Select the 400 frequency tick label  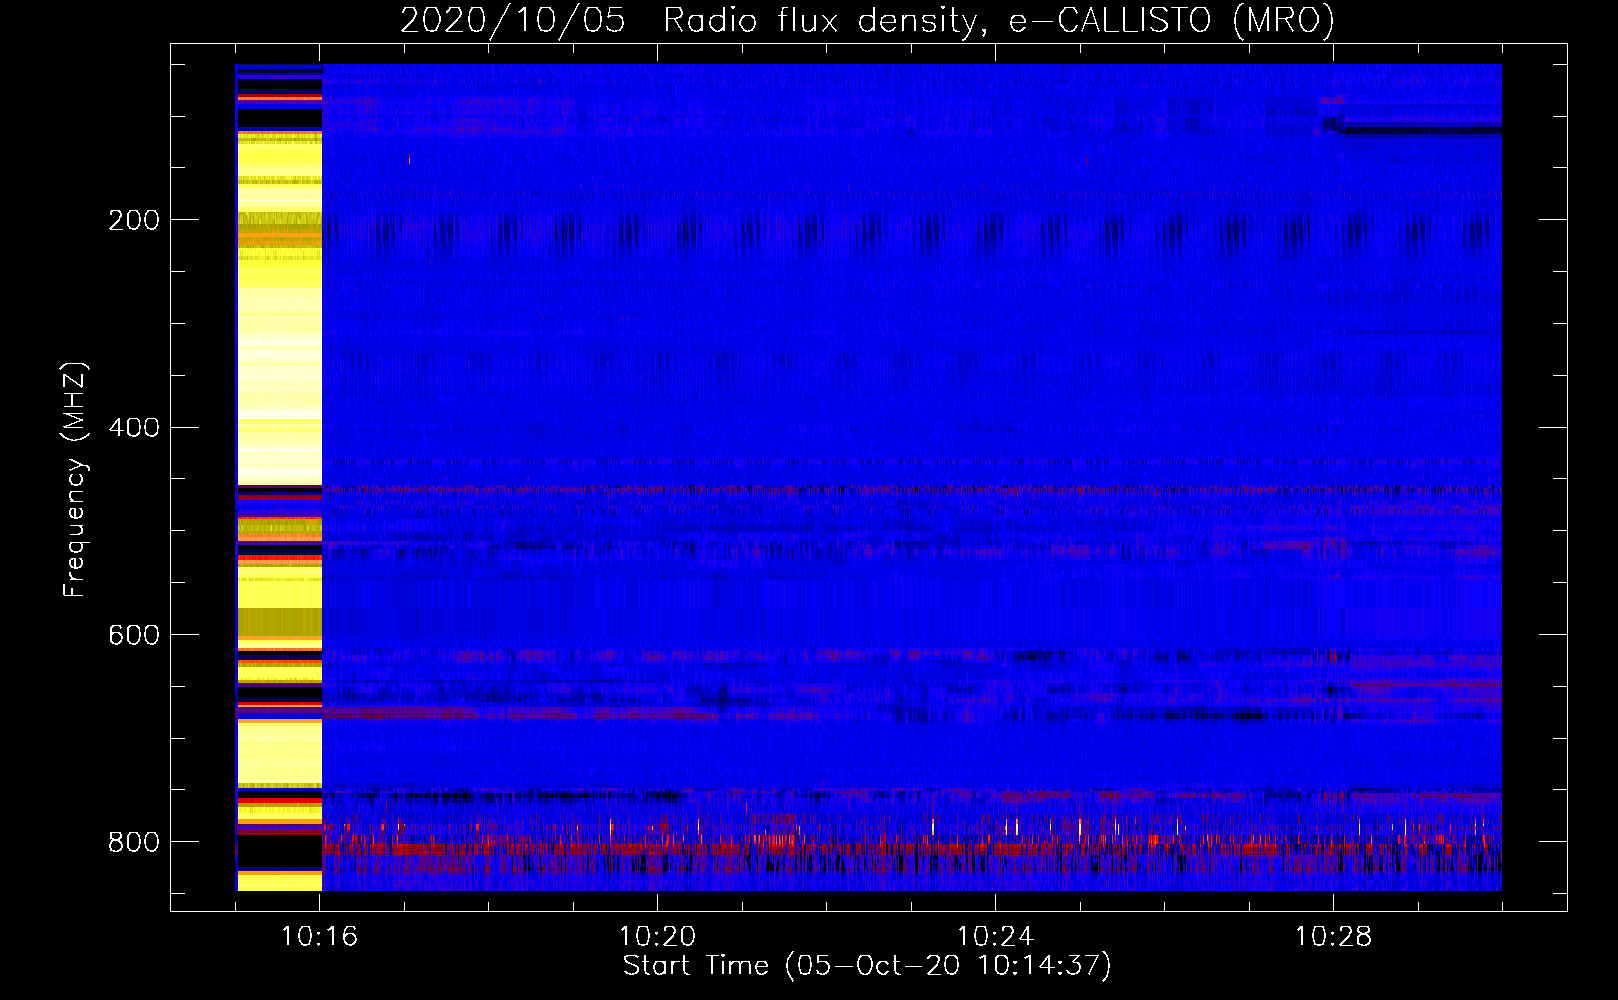(133, 428)
